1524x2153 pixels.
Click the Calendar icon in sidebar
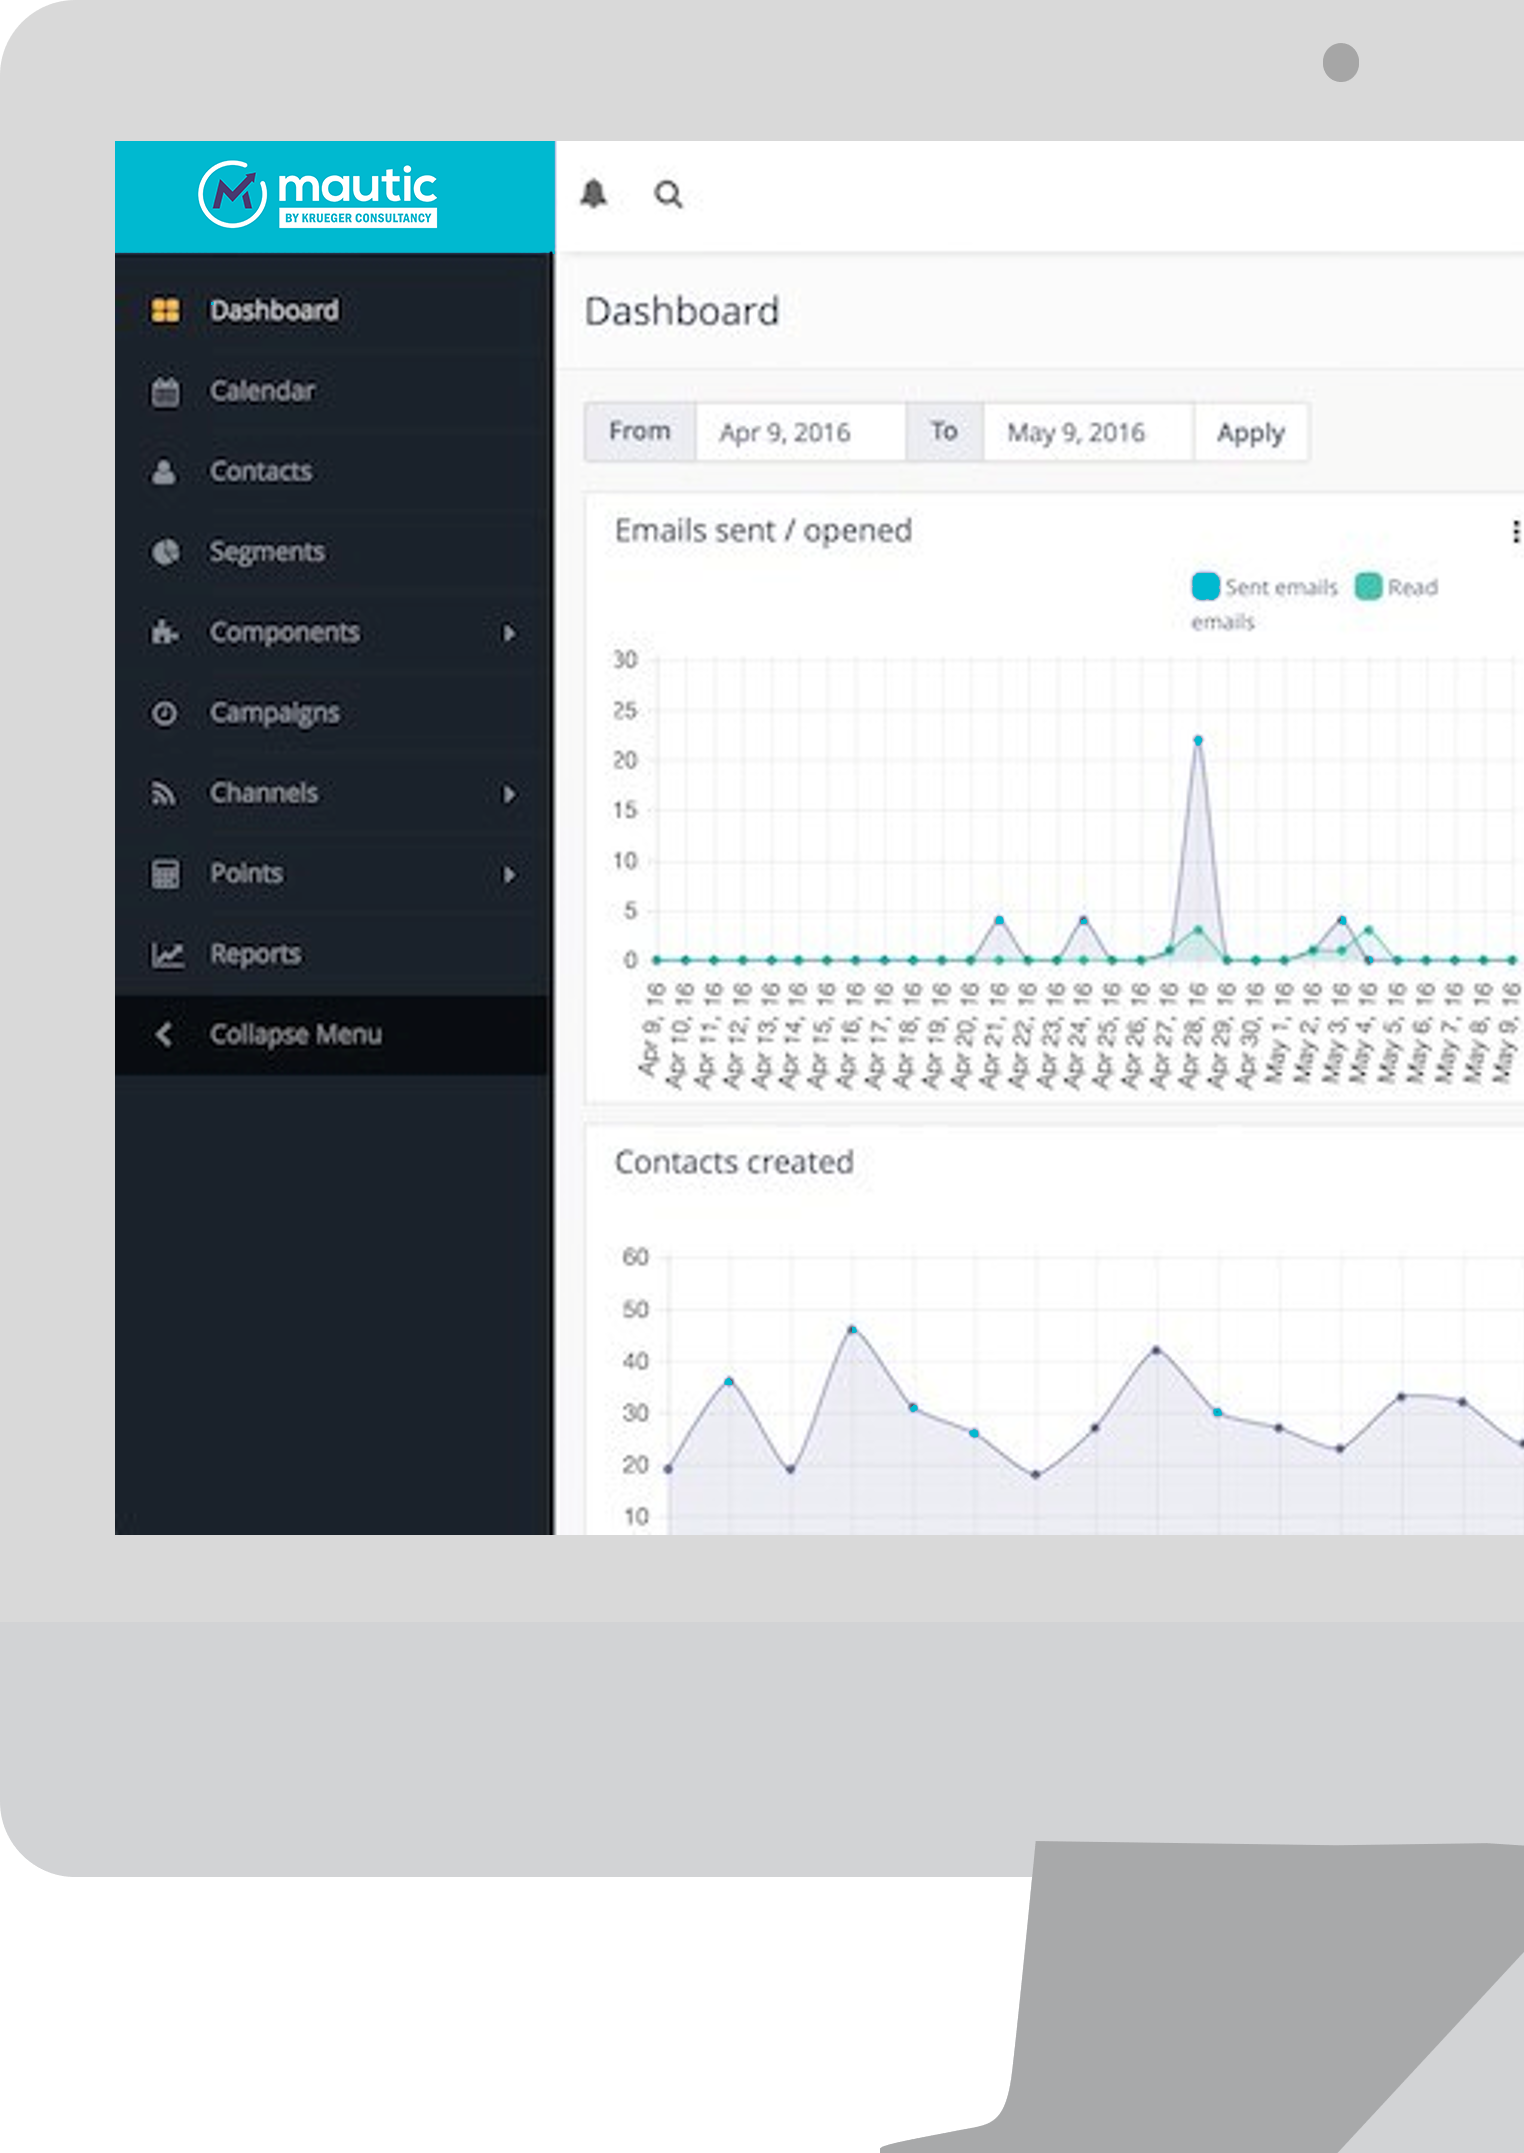(x=165, y=392)
